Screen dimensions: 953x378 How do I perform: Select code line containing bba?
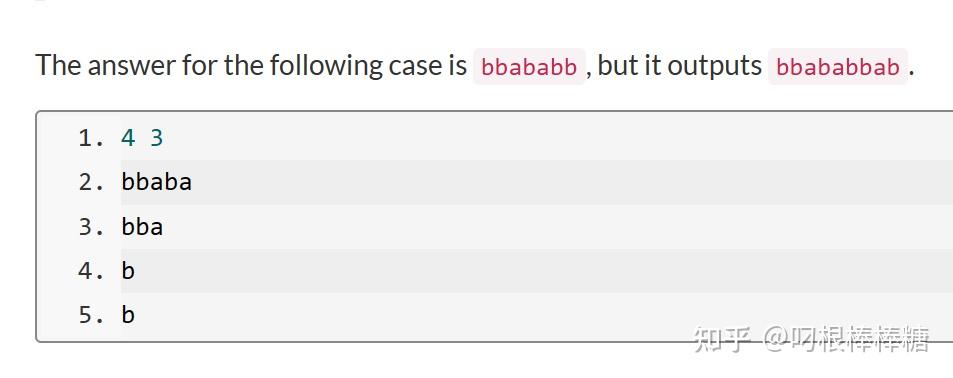(x=537, y=227)
